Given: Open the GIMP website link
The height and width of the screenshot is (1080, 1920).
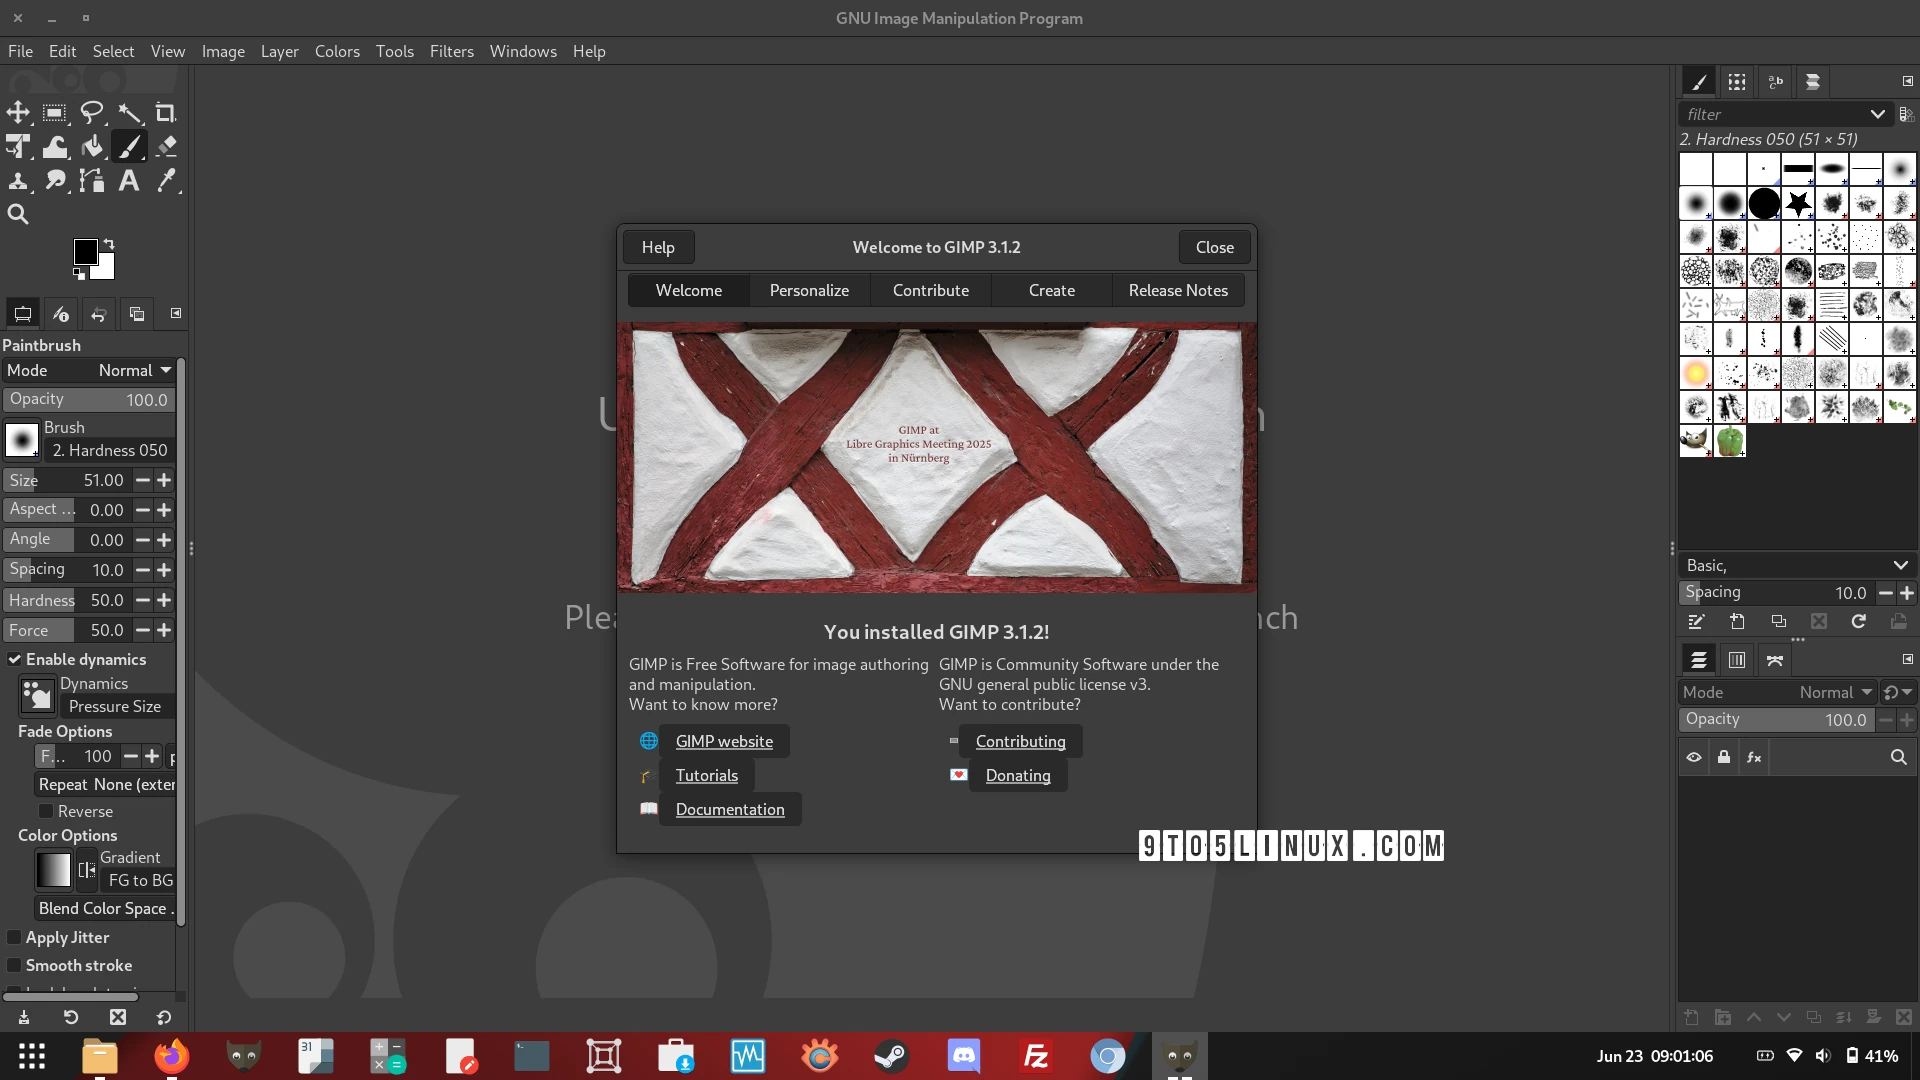Looking at the screenshot, I should (x=724, y=742).
